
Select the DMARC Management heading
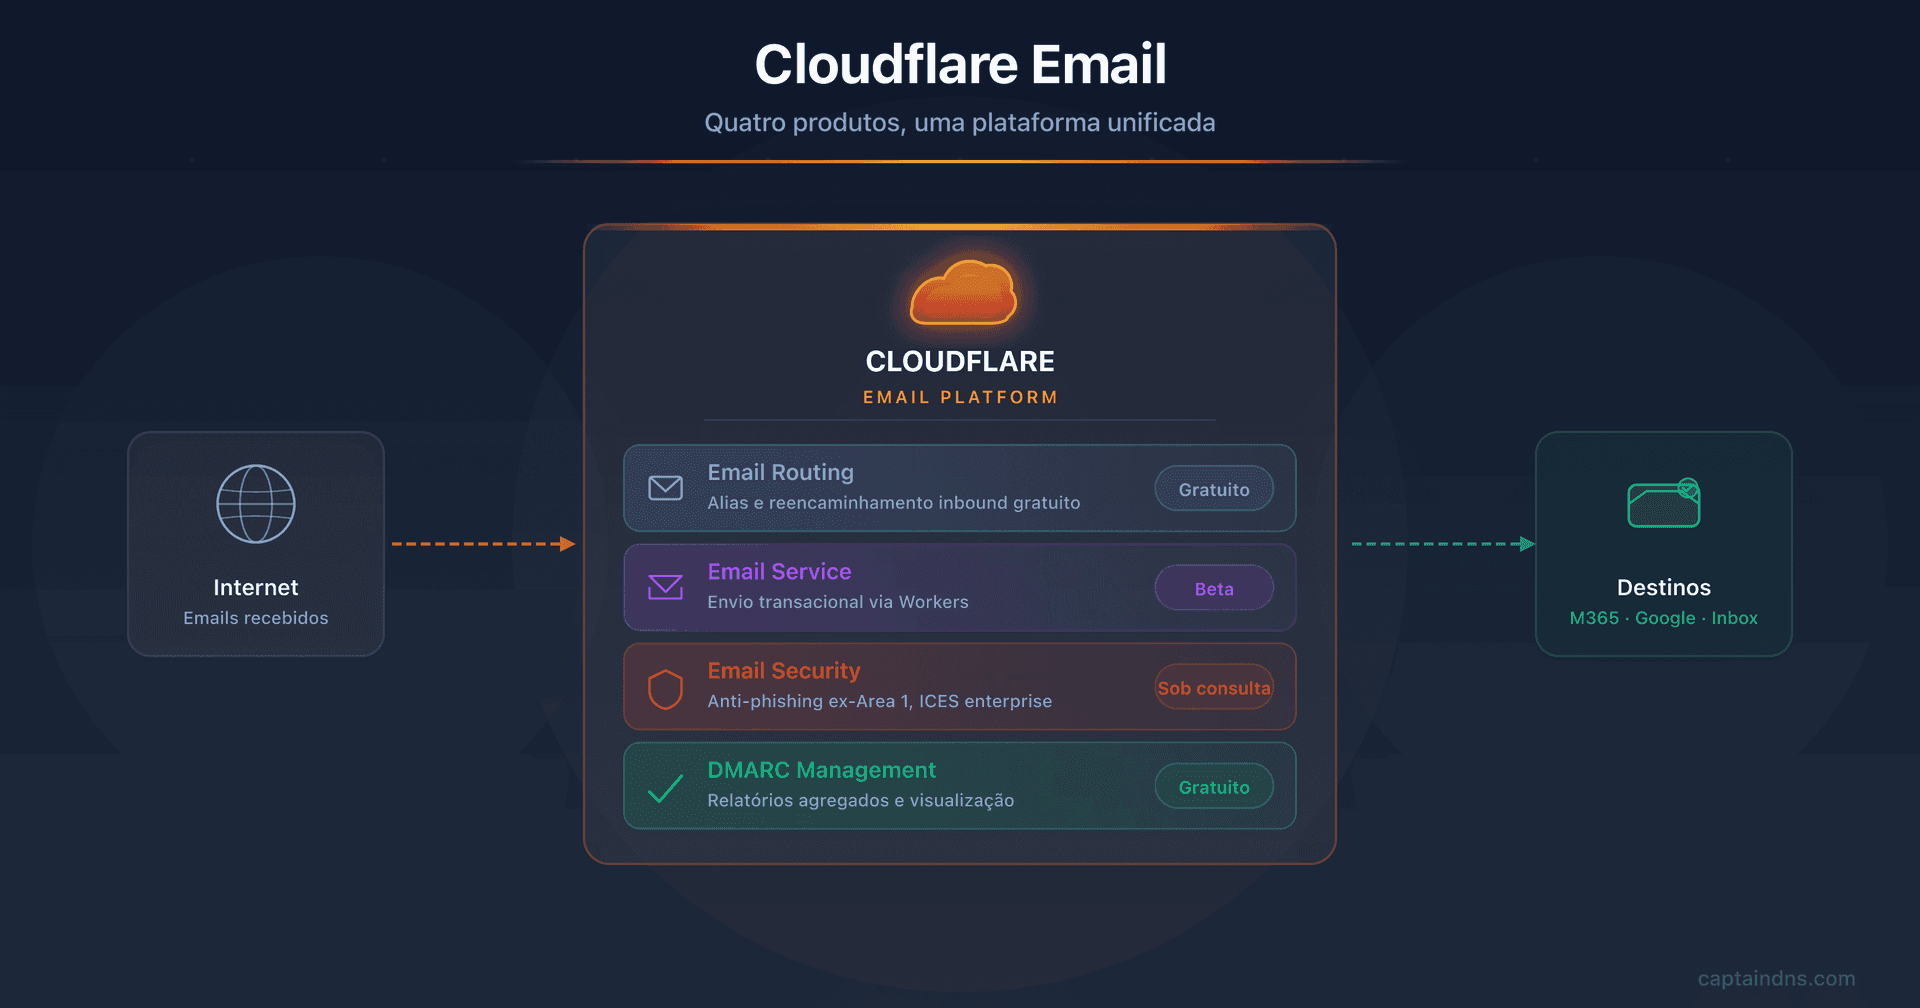pyautogui.click(x=822, y=770)
